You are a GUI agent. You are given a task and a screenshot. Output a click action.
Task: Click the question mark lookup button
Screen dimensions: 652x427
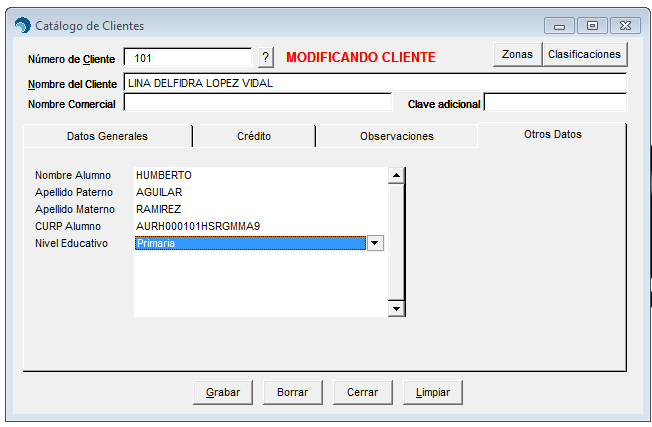265,57
